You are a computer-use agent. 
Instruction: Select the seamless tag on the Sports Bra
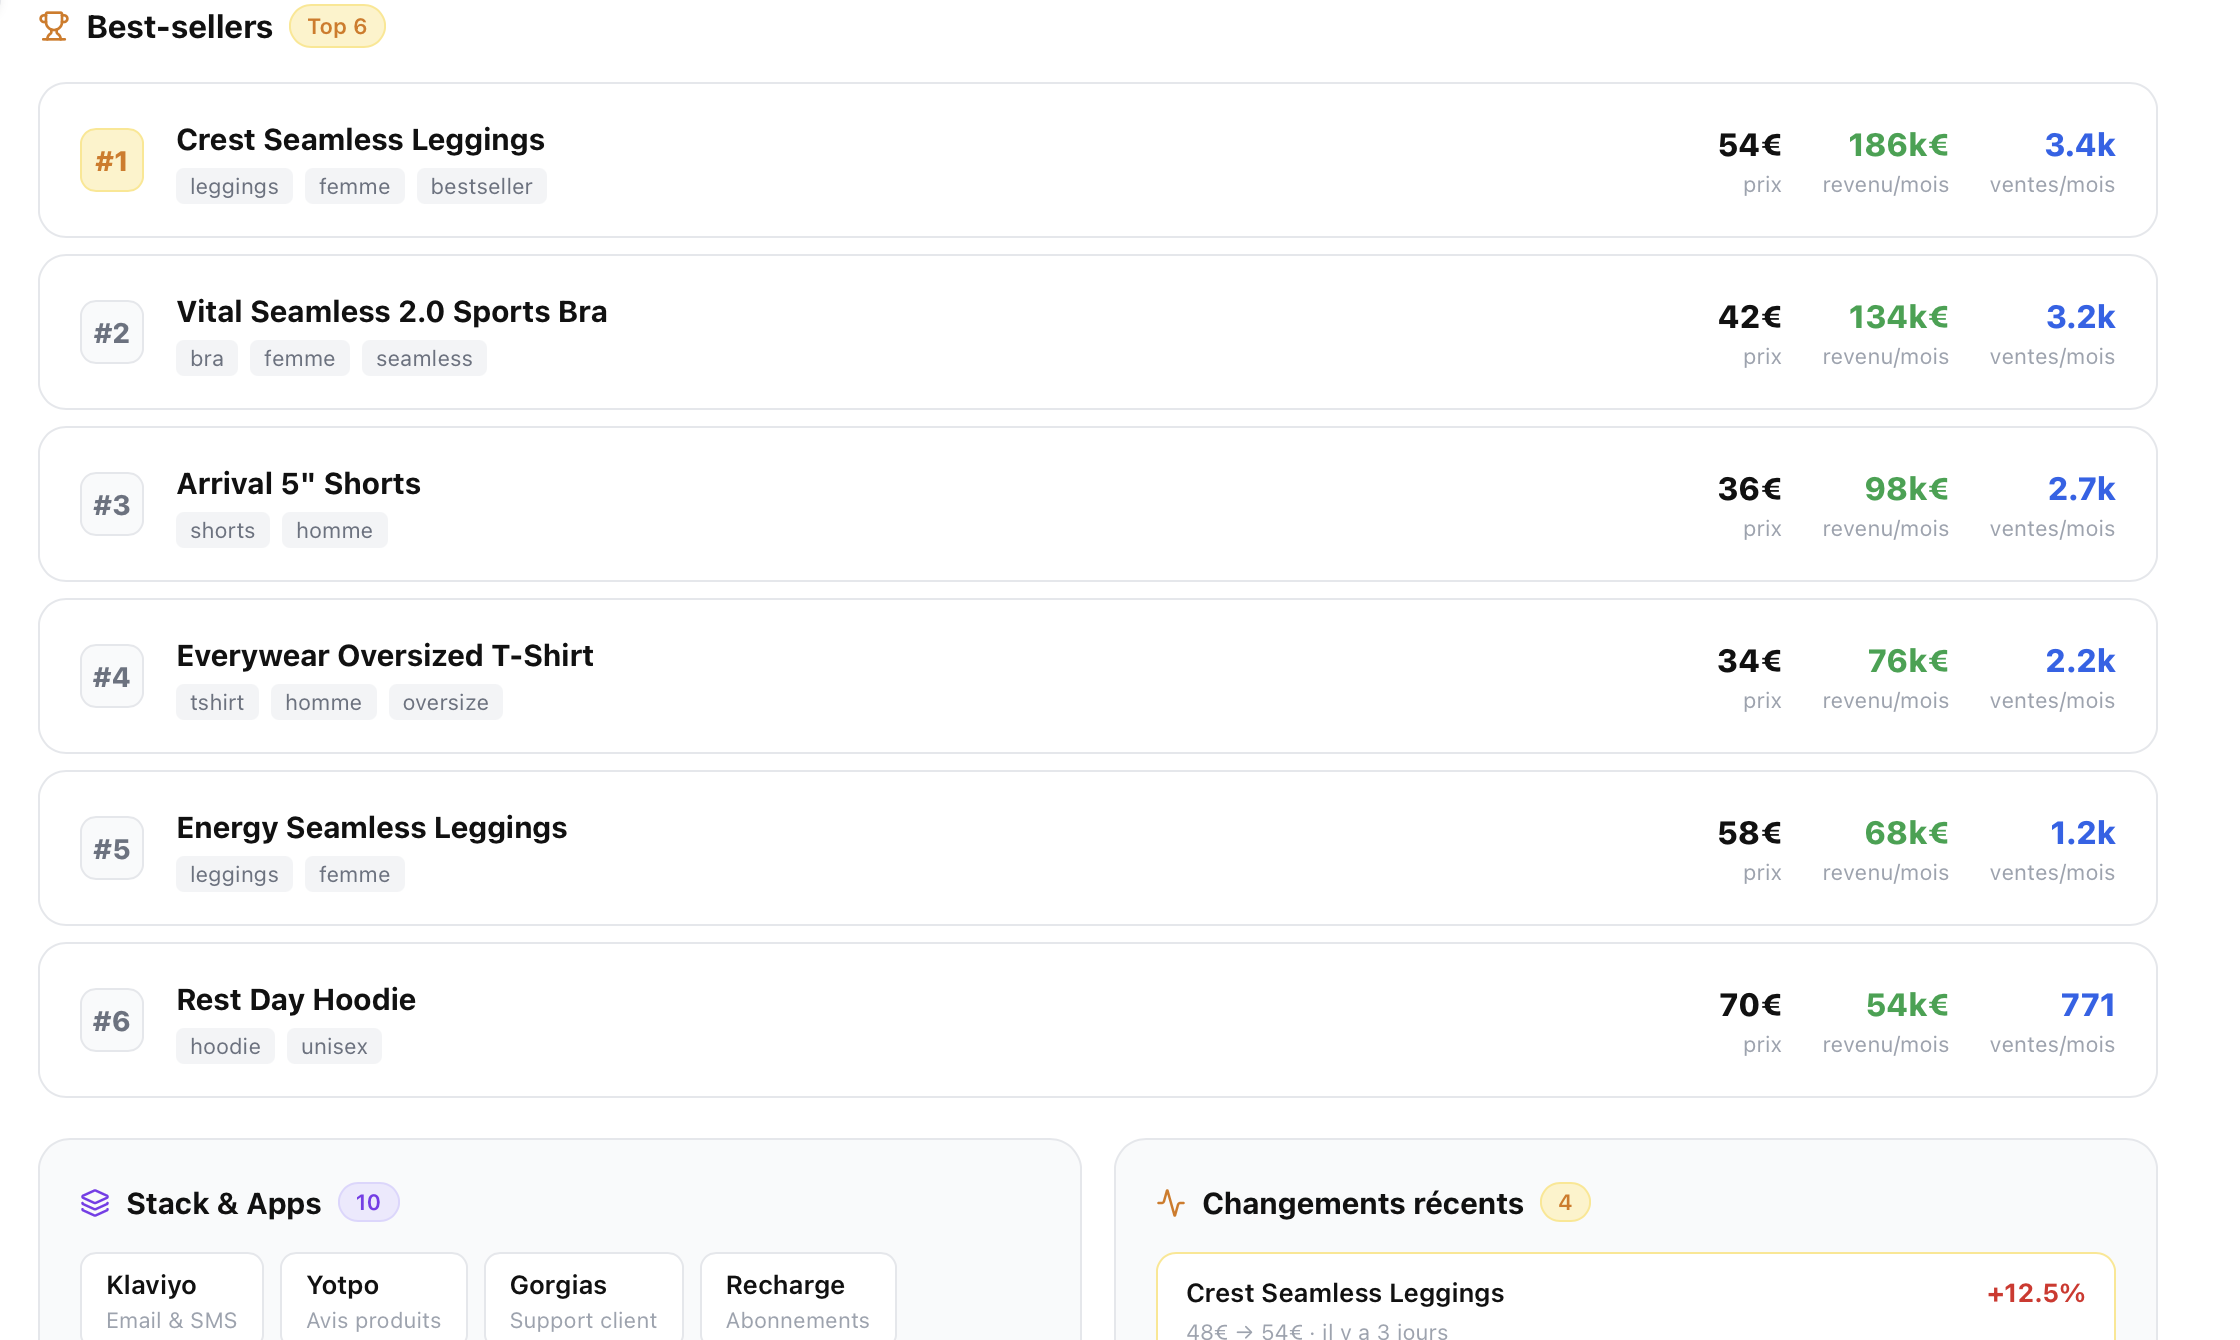[424, 358]
